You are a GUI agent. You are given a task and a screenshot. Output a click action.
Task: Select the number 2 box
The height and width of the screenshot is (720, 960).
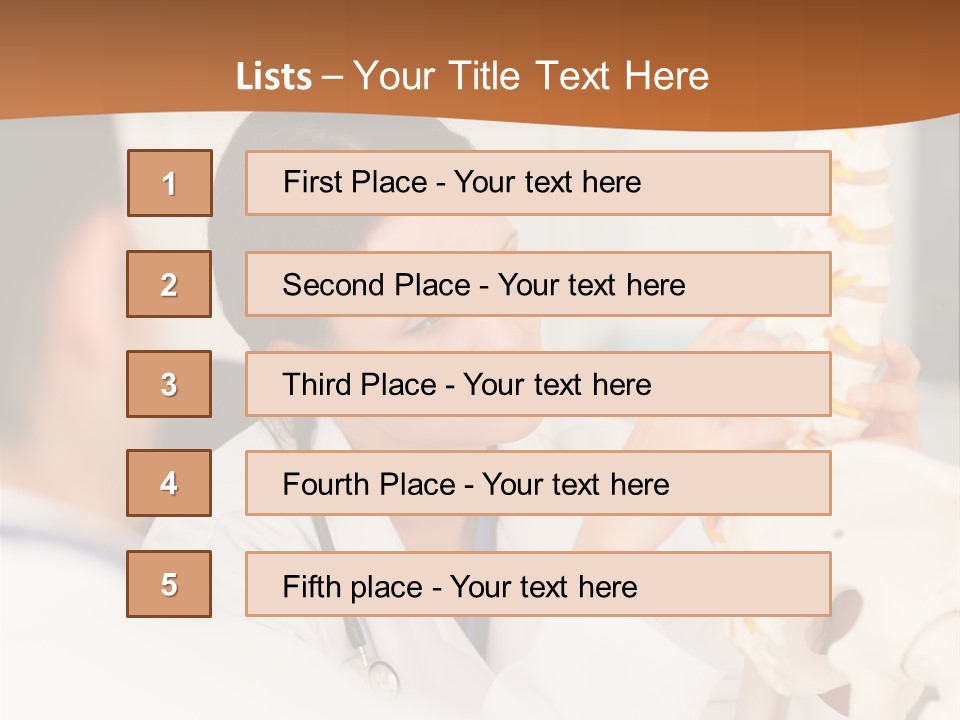pyautogui.click(x=170, y=284)
